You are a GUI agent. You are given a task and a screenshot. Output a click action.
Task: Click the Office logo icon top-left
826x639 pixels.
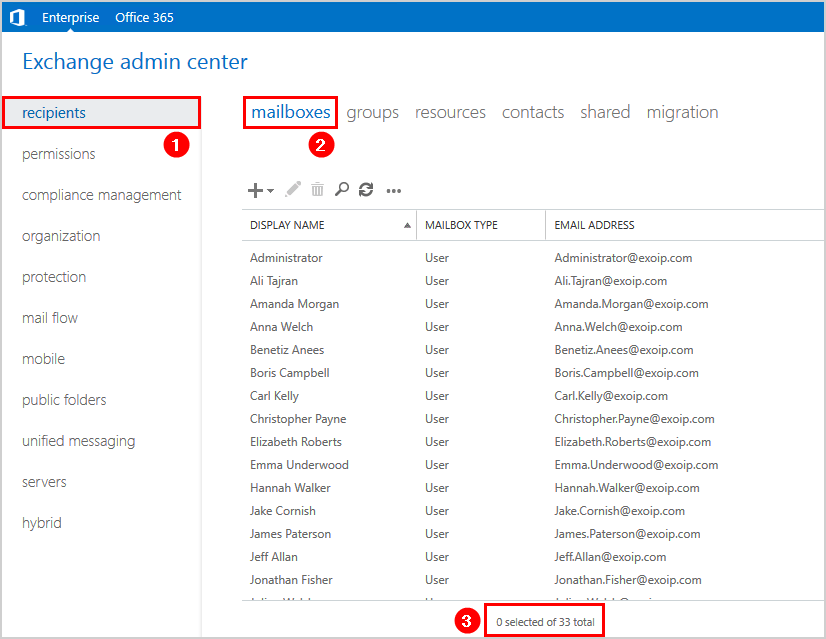[16, 16]
